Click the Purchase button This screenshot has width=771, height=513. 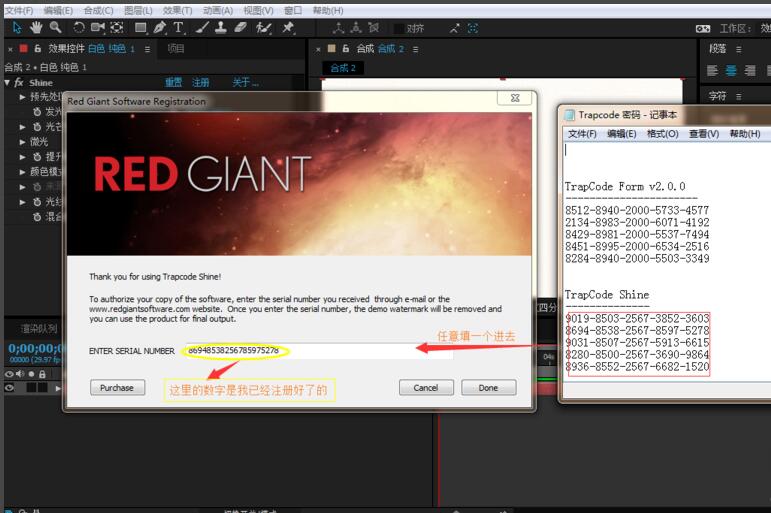click(117, 387)
